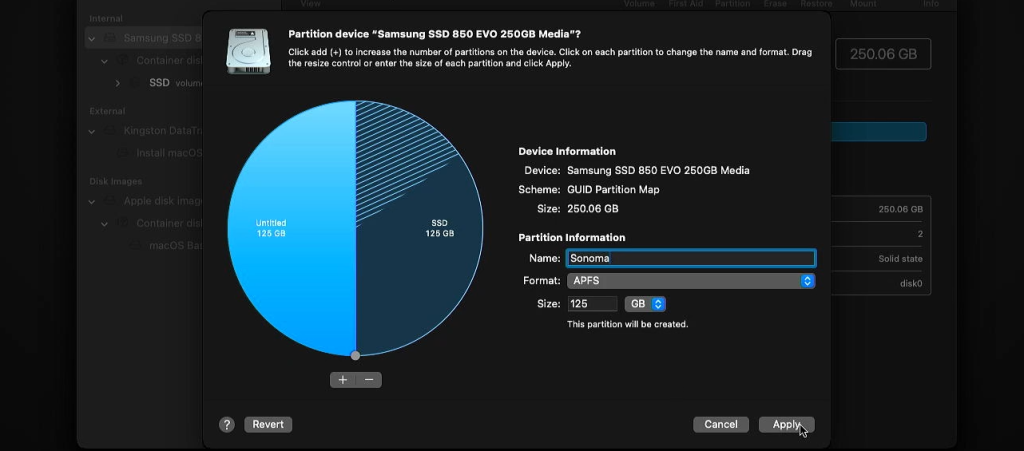
Task: Open the GB size unit dropdown
Action: tap(645, 303)
